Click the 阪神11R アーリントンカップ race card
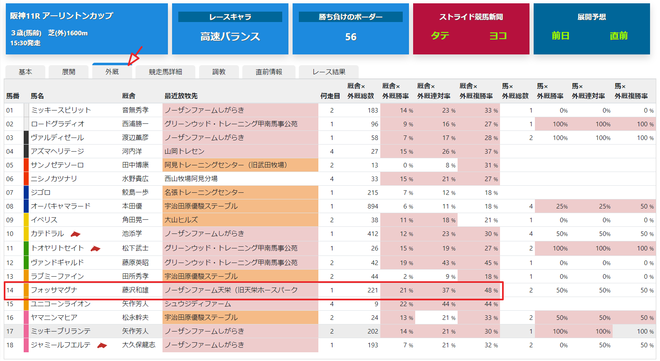The width and height of the screenshot is (660, 361). click(87, 29)
